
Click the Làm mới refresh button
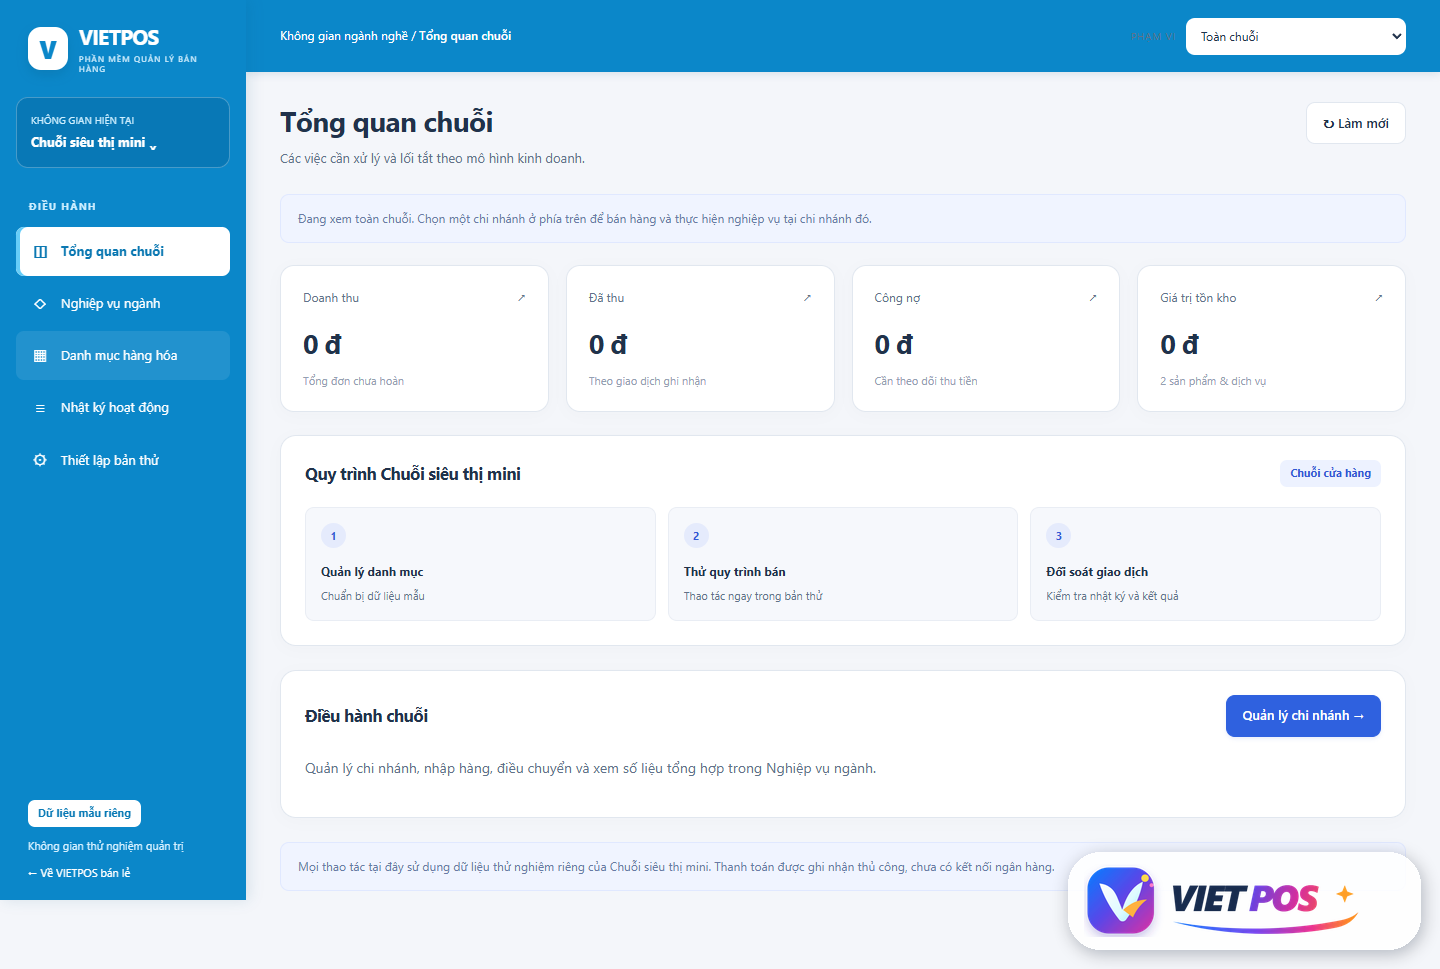point(1356,123)
